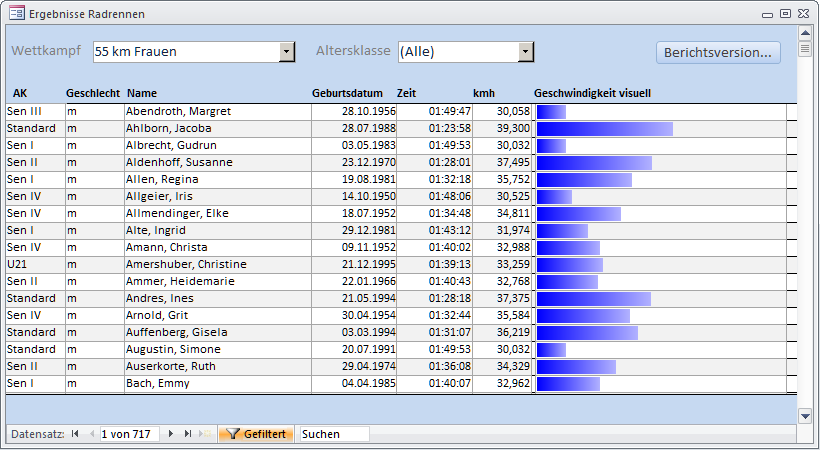Go to the previous record
The image size is (820, 450).
91,434
